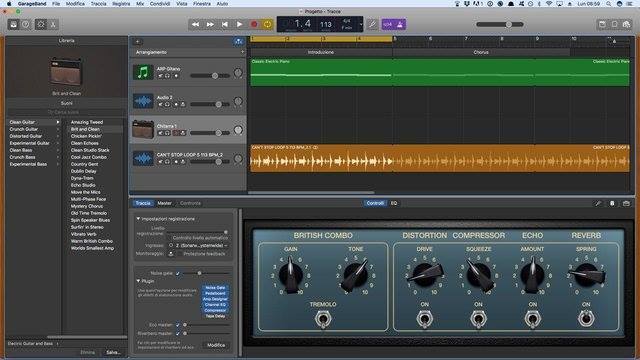Select the Channel EQ plug-in slot
The height and width of the screenshot is (360, 640).
[x=215, y=305]
